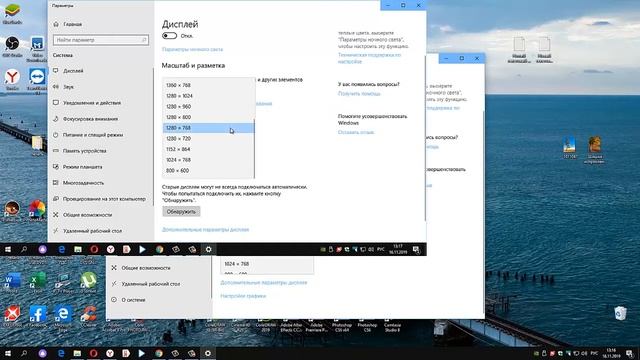
Task: Click the Настройки графики link
Action: (x=243, y=296)
